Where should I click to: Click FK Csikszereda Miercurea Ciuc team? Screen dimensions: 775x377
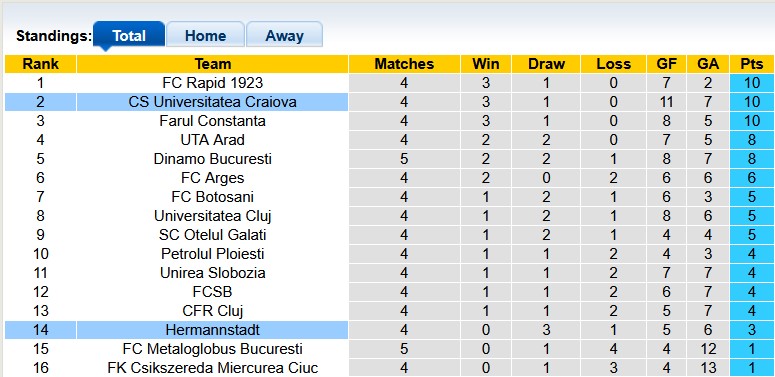click(213, 368)
